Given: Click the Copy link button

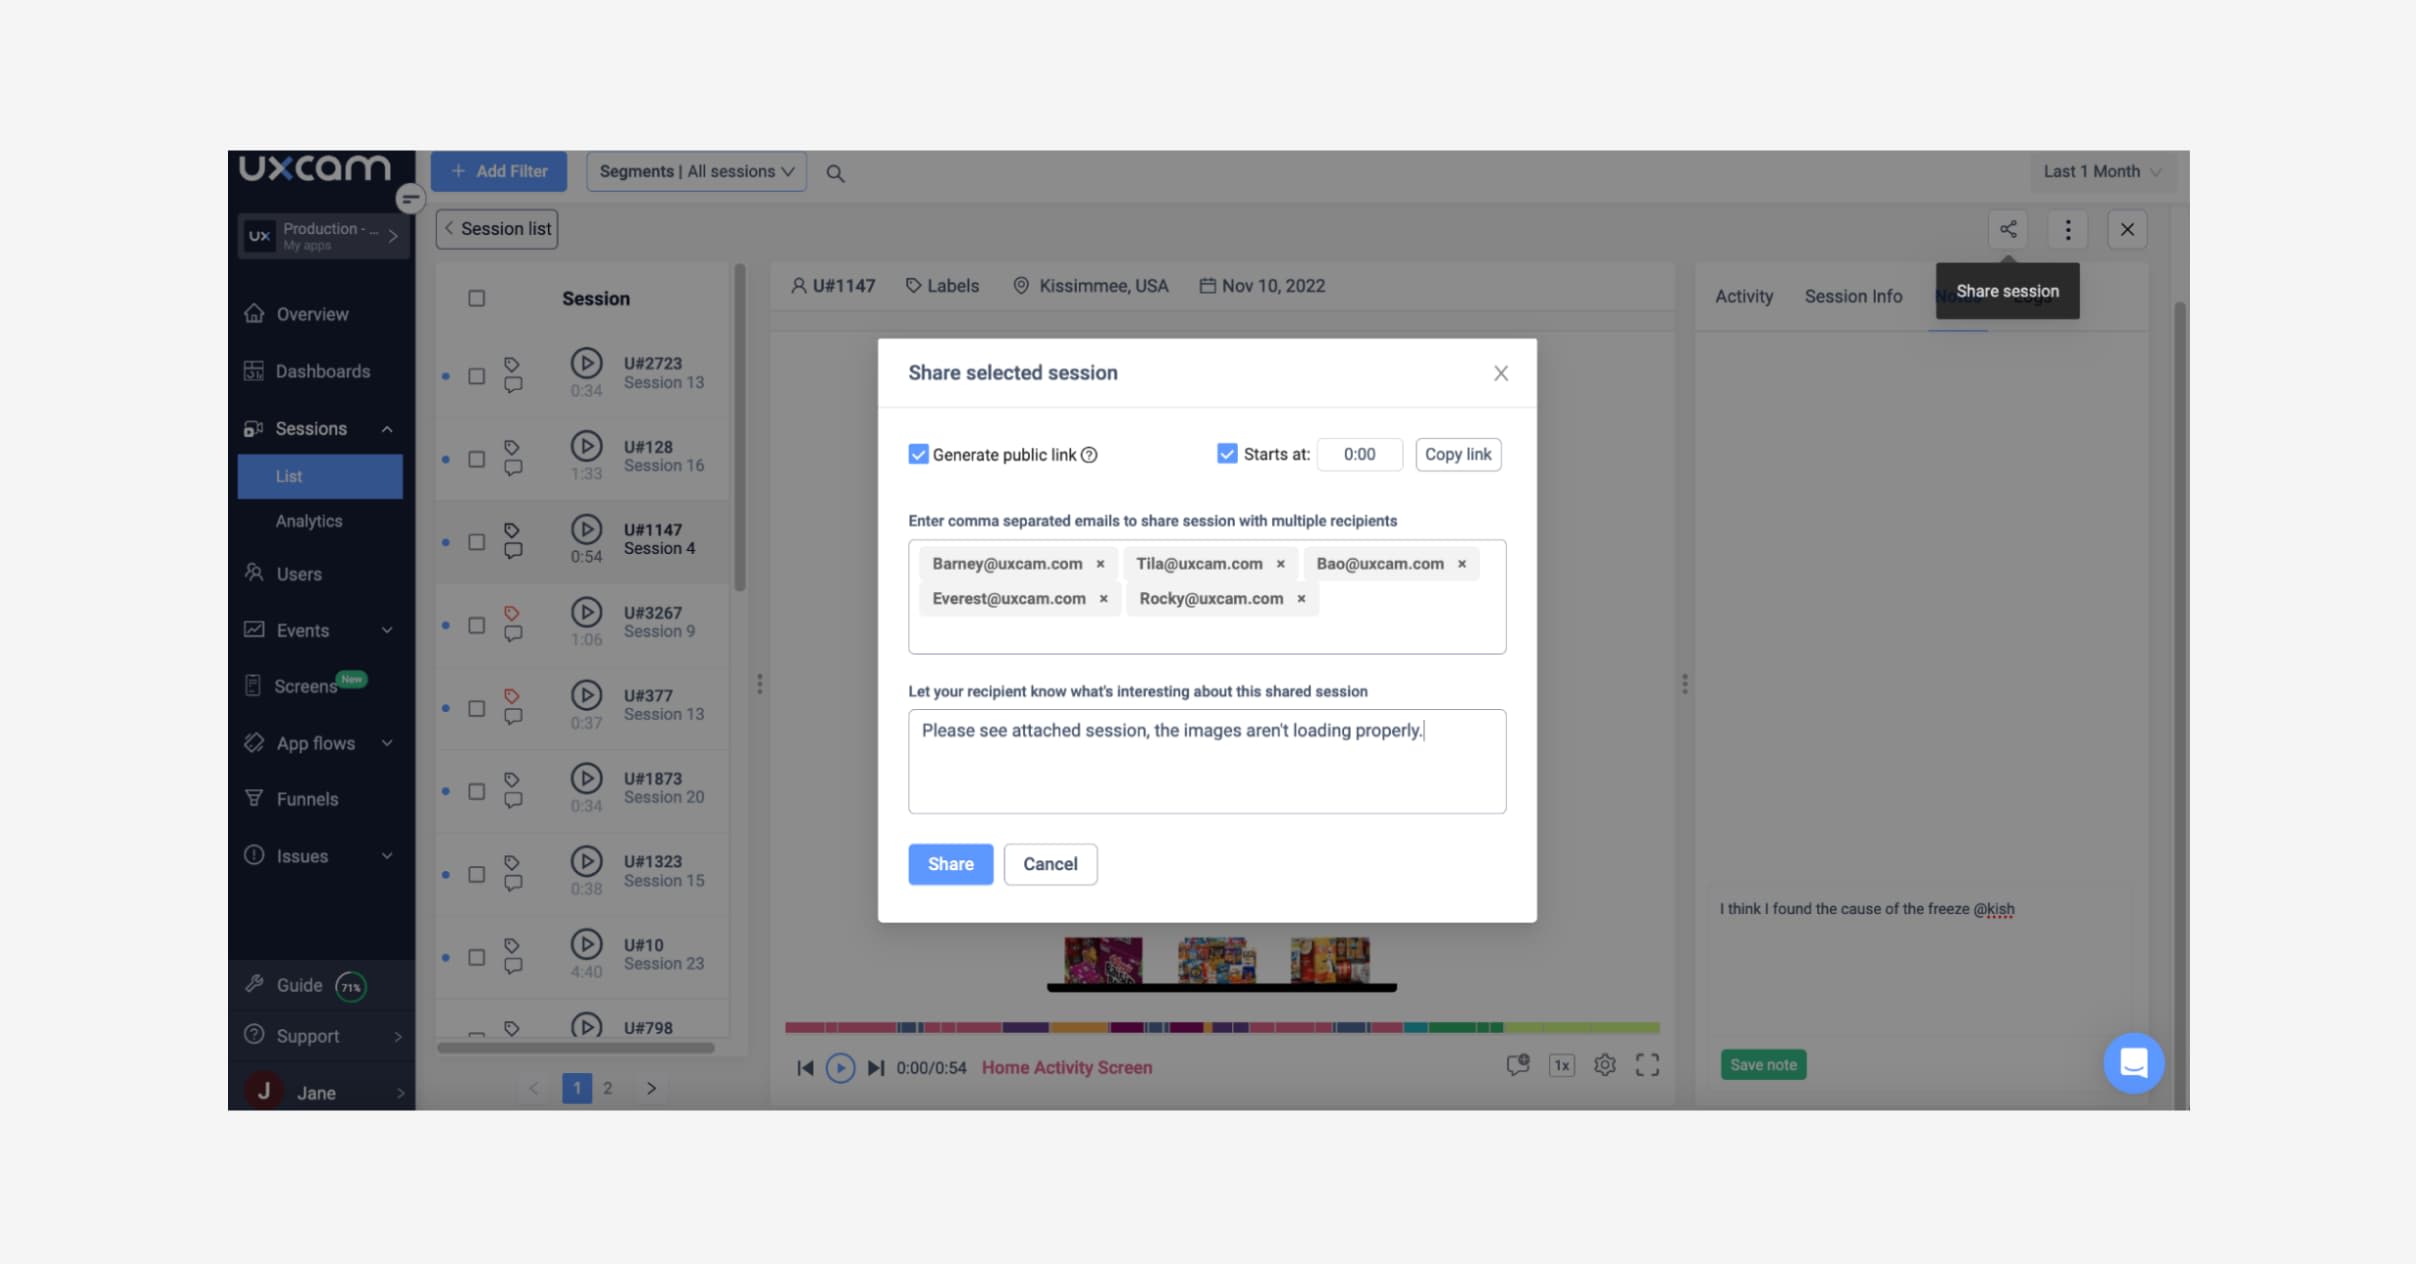Looking at the screenshot, I should (x=1457, y=454).
